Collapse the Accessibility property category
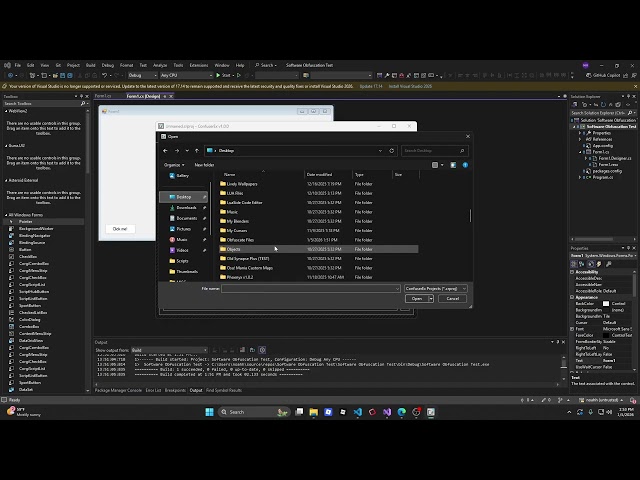Image resolution: width=640 pixels, height=480 pixels. (x=572, y=272)
